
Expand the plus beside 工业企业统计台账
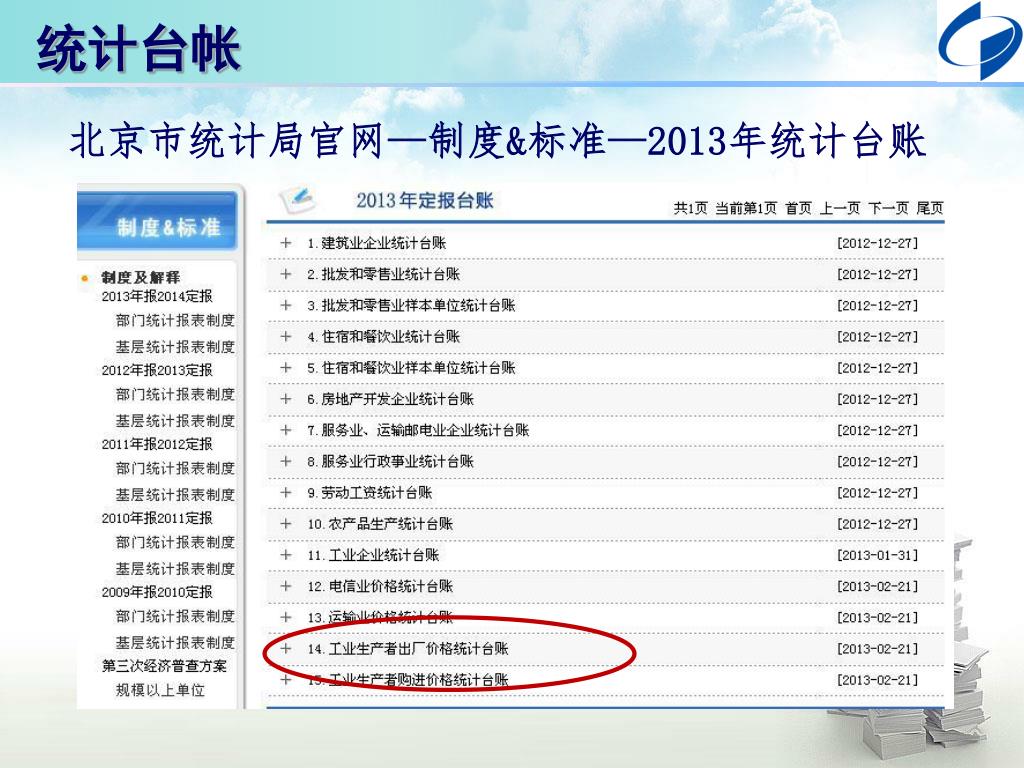point(285,555)
